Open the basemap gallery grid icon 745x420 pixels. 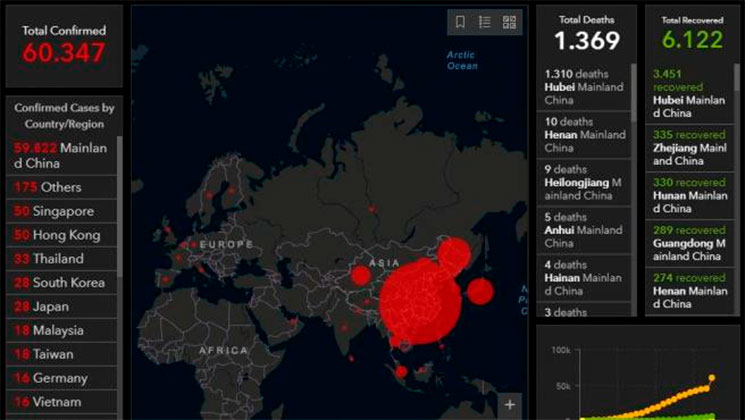[510, 22]
